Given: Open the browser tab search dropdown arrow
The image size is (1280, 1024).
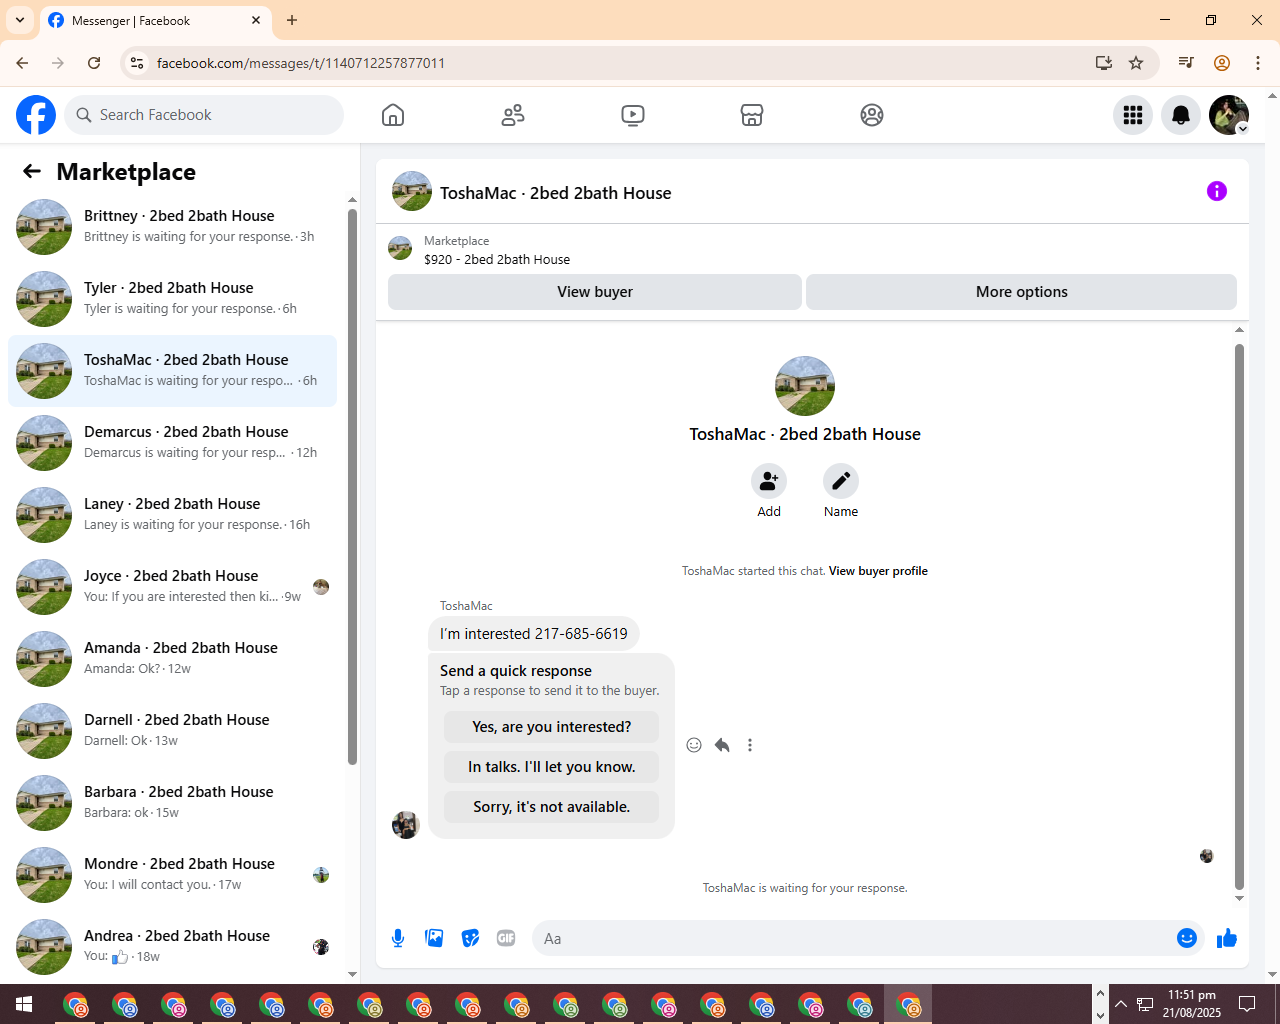Looking at the screenshot, I should pos(20,20).
